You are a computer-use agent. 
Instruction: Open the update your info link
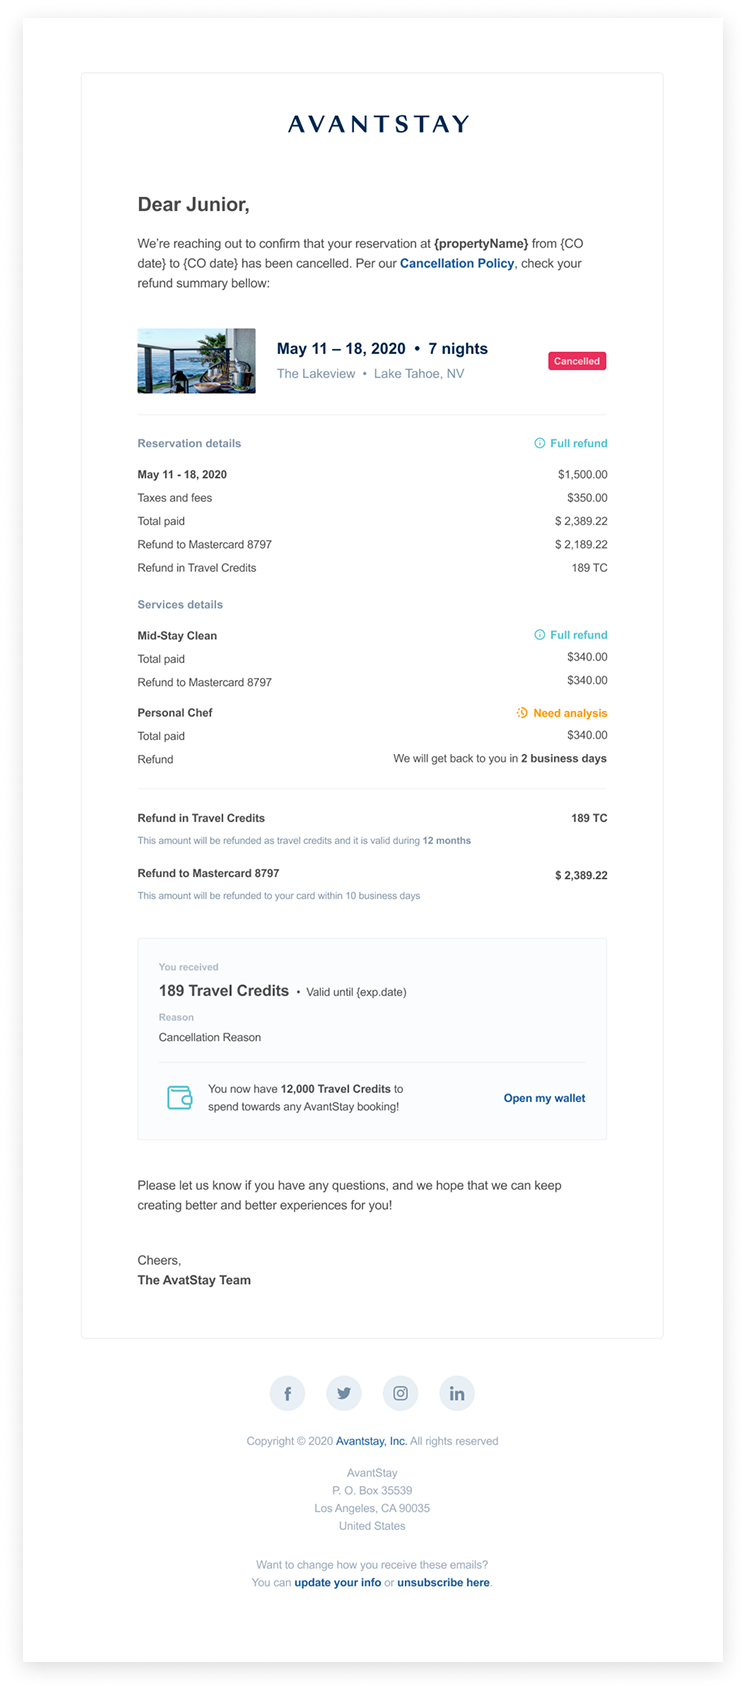click(x=338, y=1582)
